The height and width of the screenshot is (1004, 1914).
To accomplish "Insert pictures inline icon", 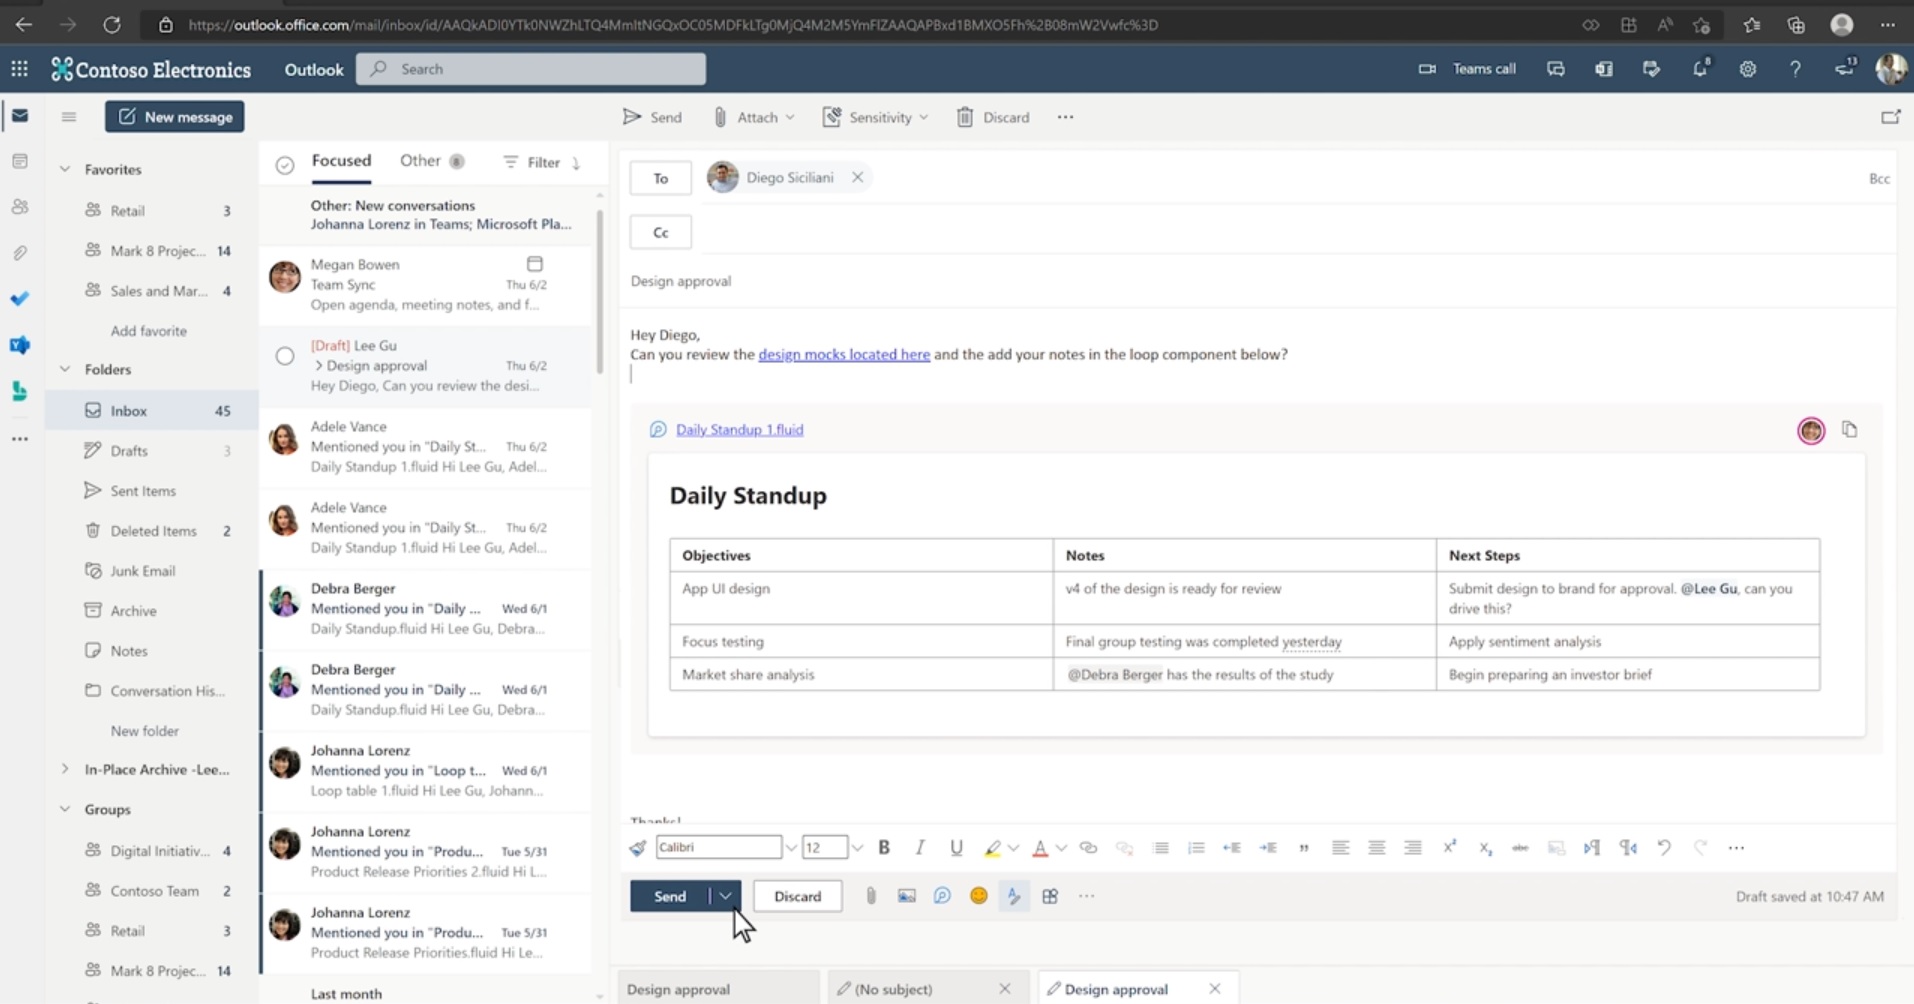I will coord(906,896).
